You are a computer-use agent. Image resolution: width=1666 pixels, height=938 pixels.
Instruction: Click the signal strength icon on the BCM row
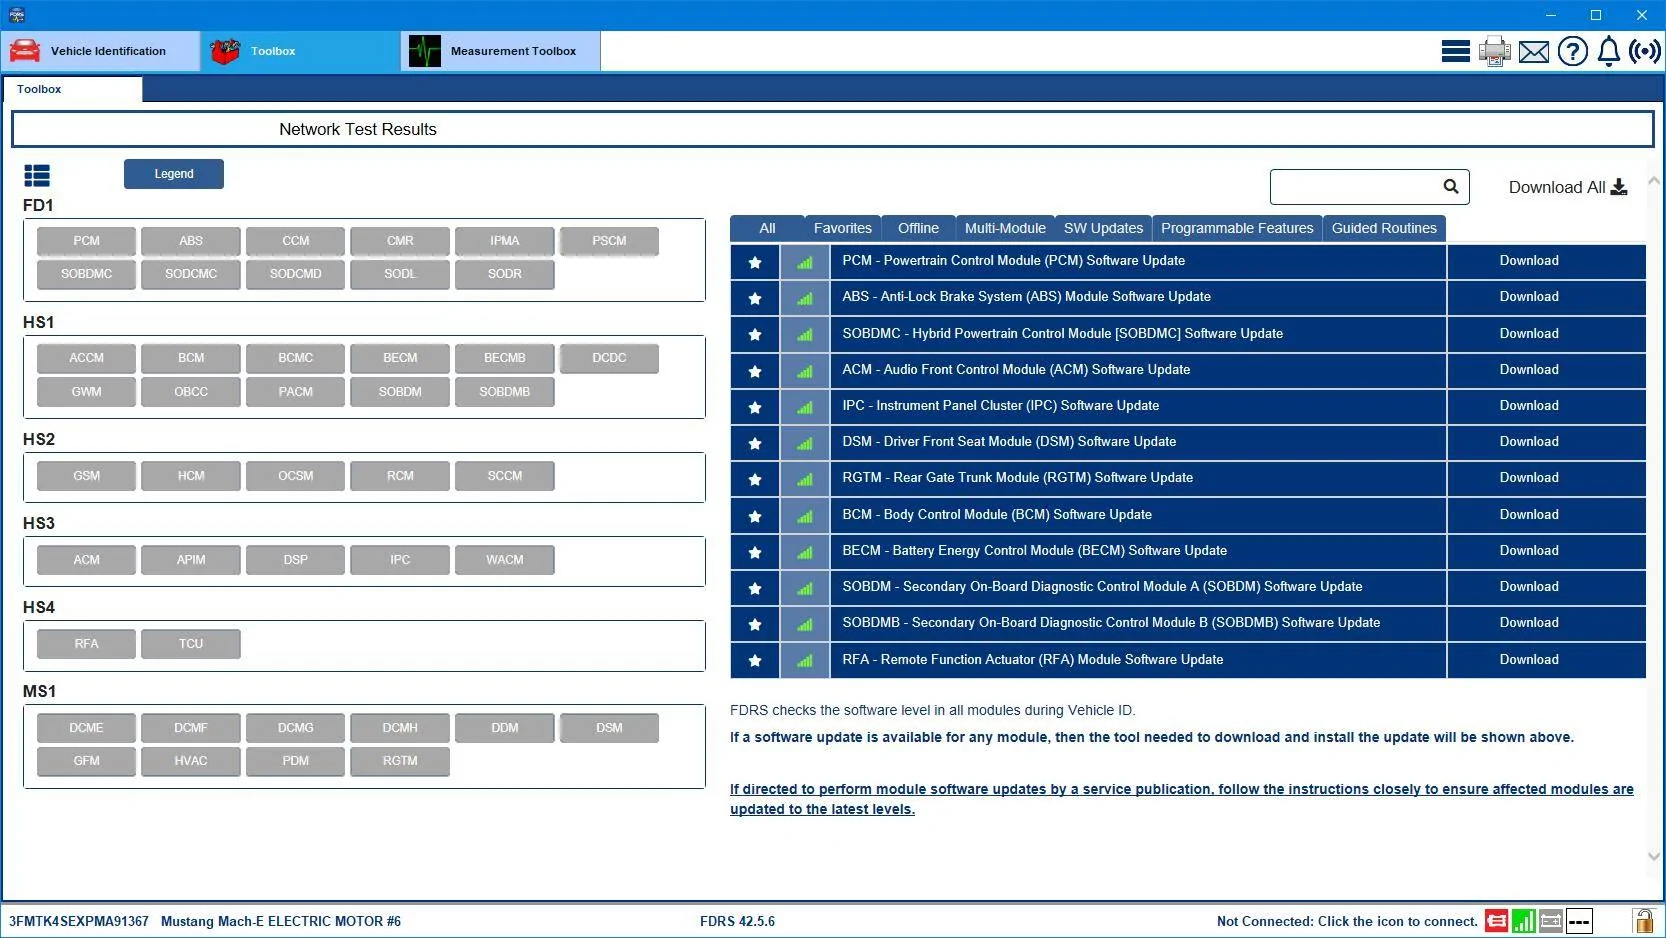tap(805, 516)
